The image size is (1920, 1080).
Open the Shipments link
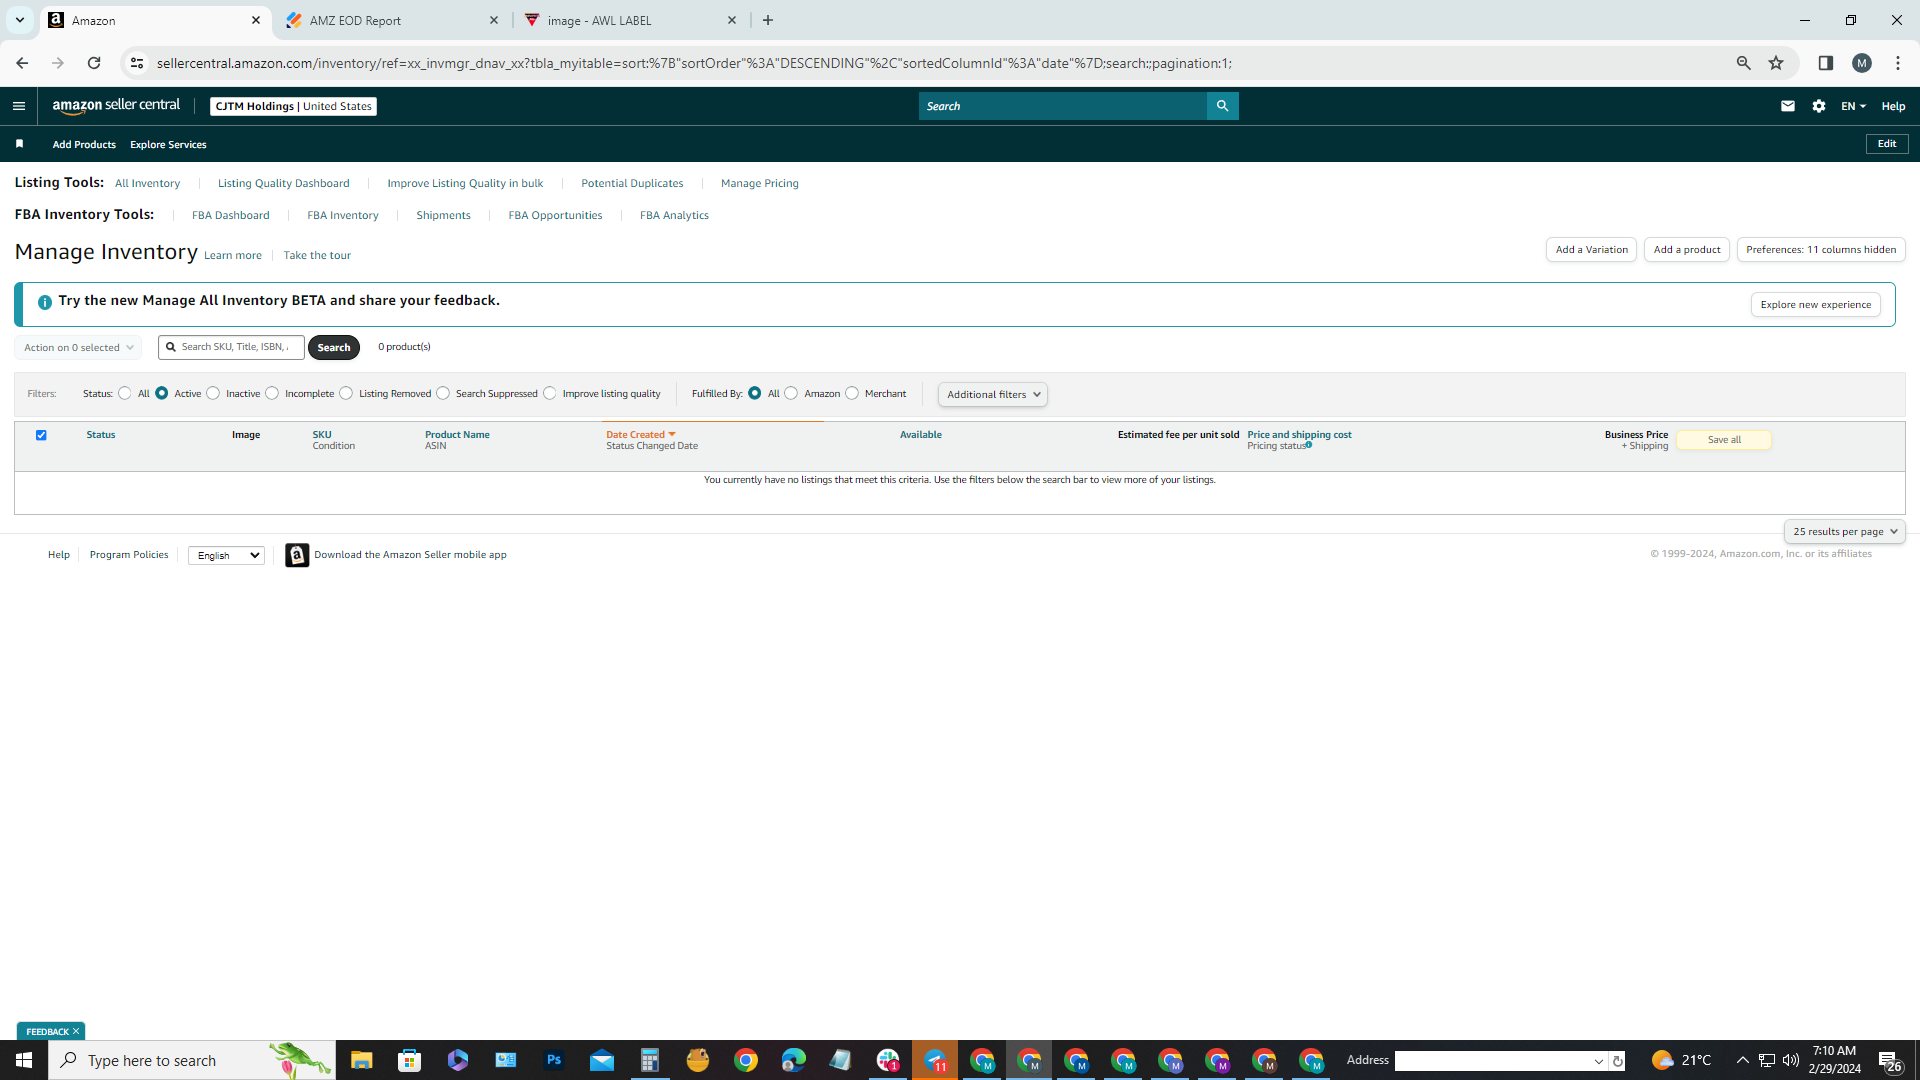click(443, 215)
